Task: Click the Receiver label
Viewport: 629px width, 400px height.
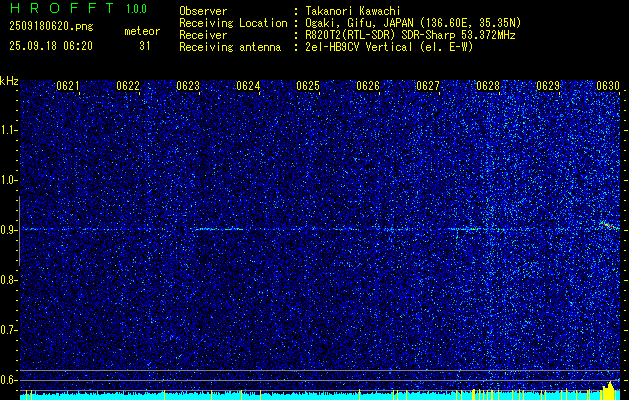Action: pyautogui.click(x=203, y=35)
